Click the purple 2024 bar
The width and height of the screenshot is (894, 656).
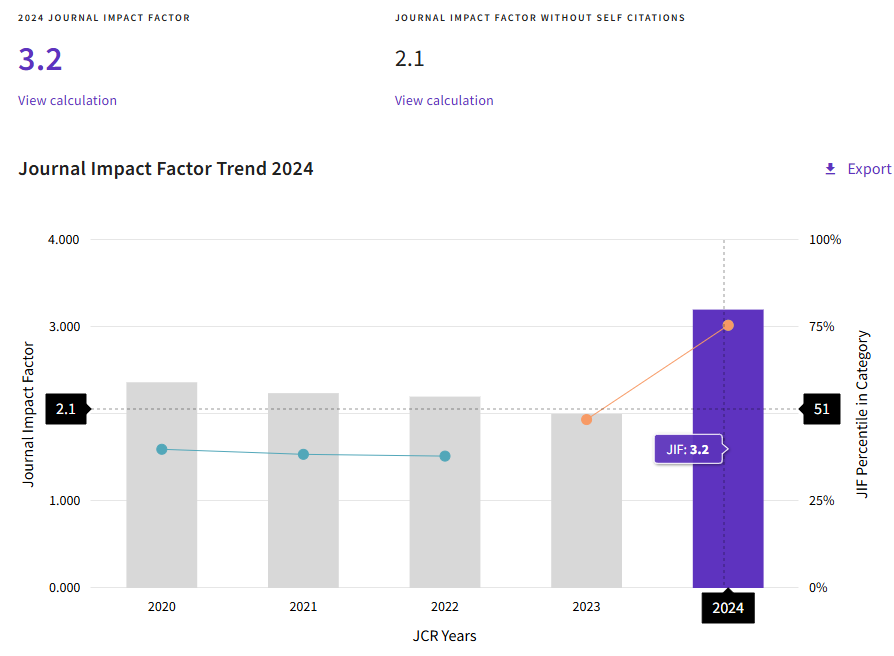pos(745,520)
